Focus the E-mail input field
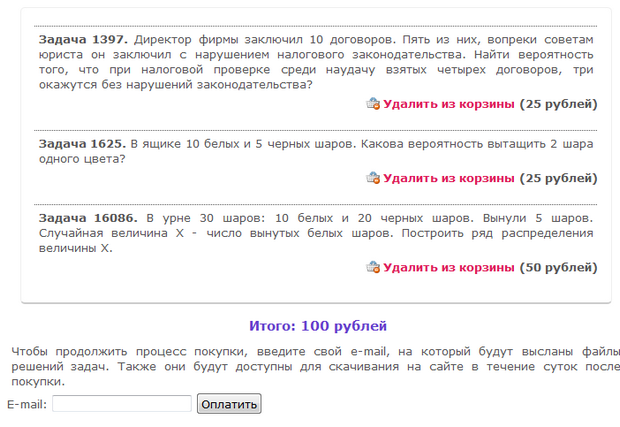620x427 pixels. 121,404
